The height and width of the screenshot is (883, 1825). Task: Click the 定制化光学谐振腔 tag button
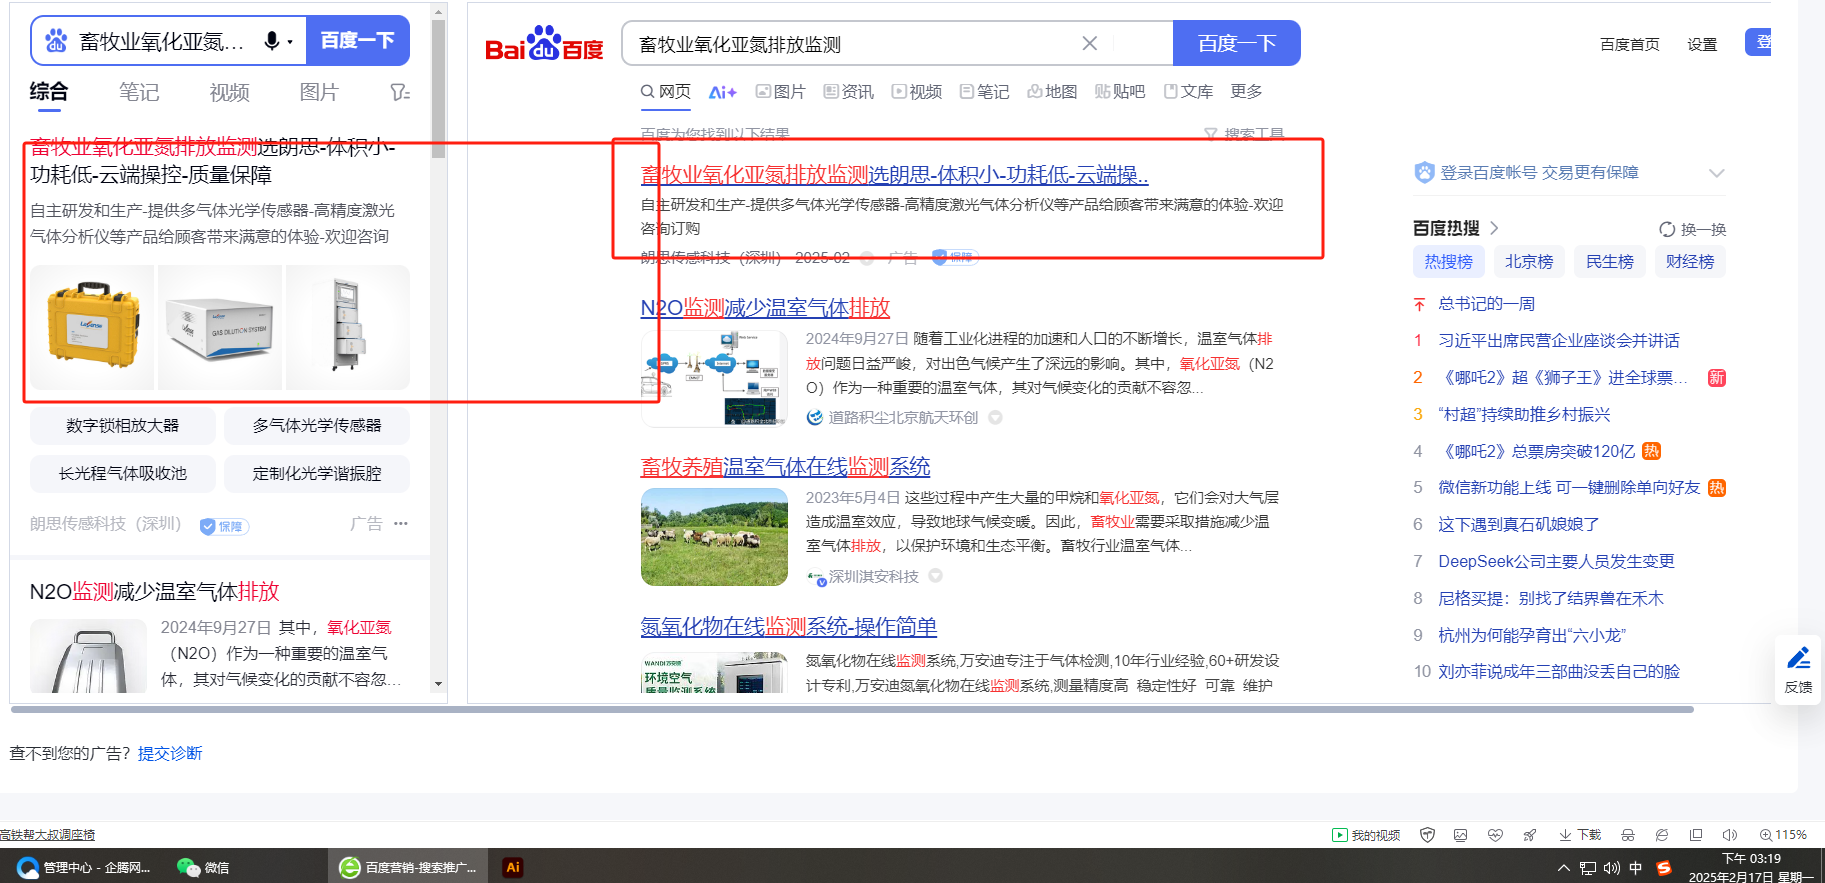(x=317, y=474)
